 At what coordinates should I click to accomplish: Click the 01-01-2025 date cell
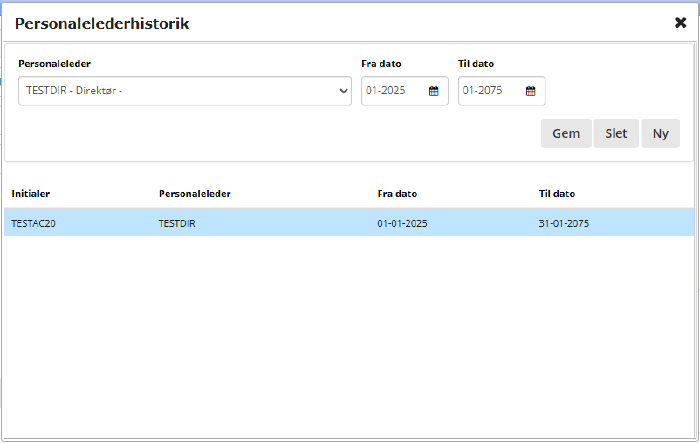[402, 223]
